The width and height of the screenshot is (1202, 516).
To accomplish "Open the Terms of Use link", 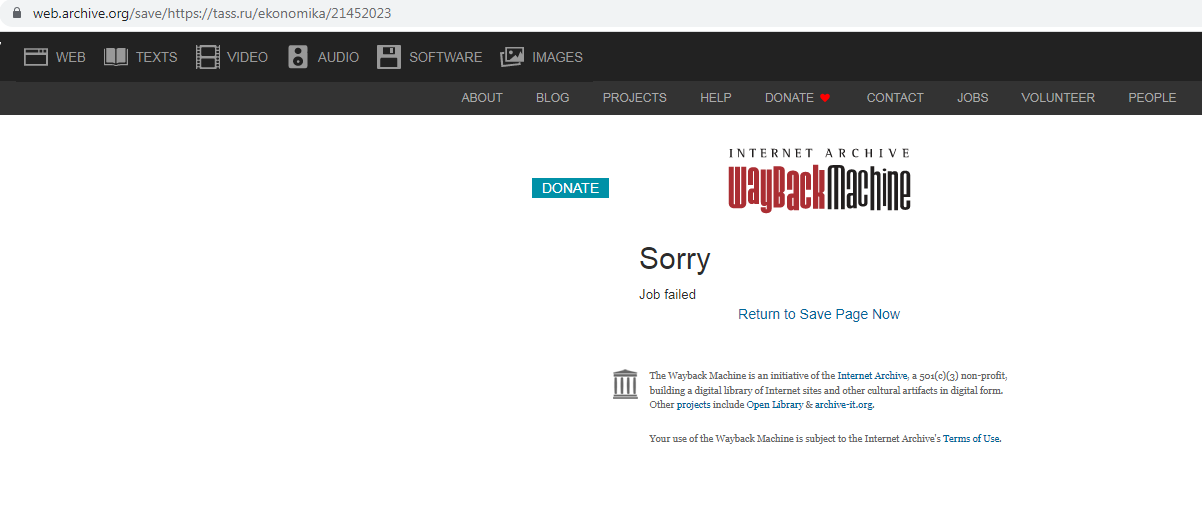I will [971, 439].
